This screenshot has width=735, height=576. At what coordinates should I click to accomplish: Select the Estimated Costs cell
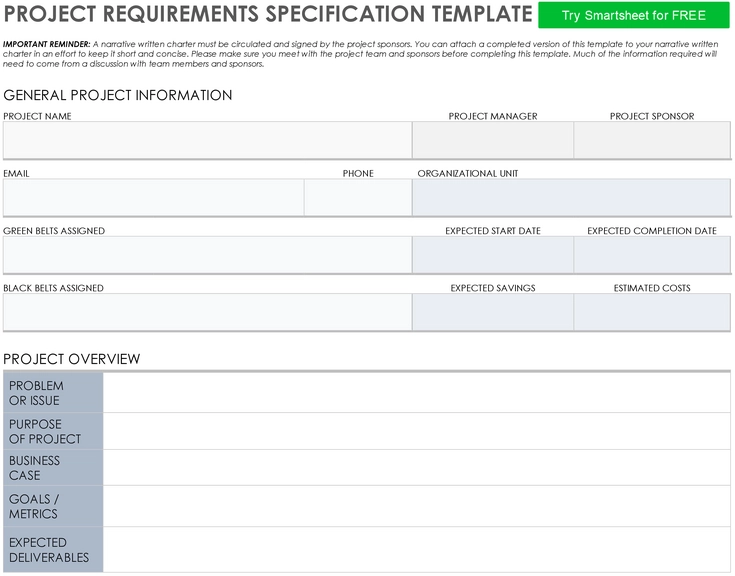[x=652, y=312]
